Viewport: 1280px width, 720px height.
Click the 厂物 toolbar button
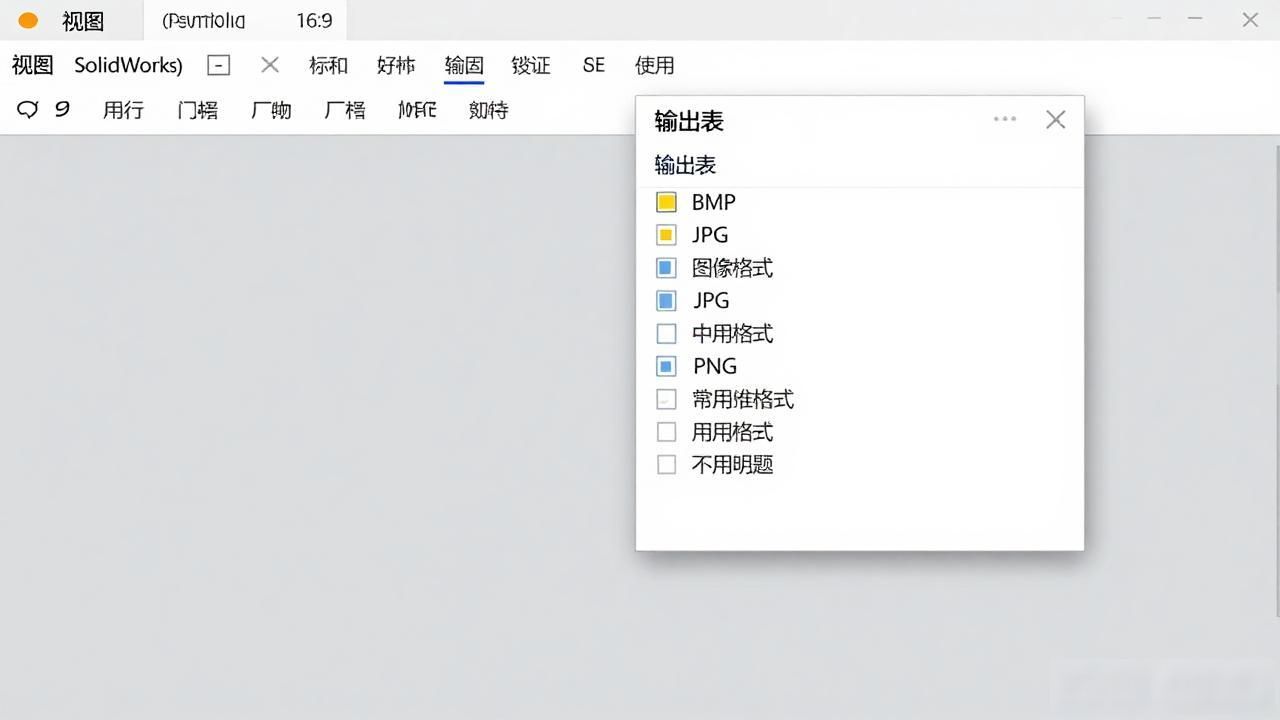(271, 110)
